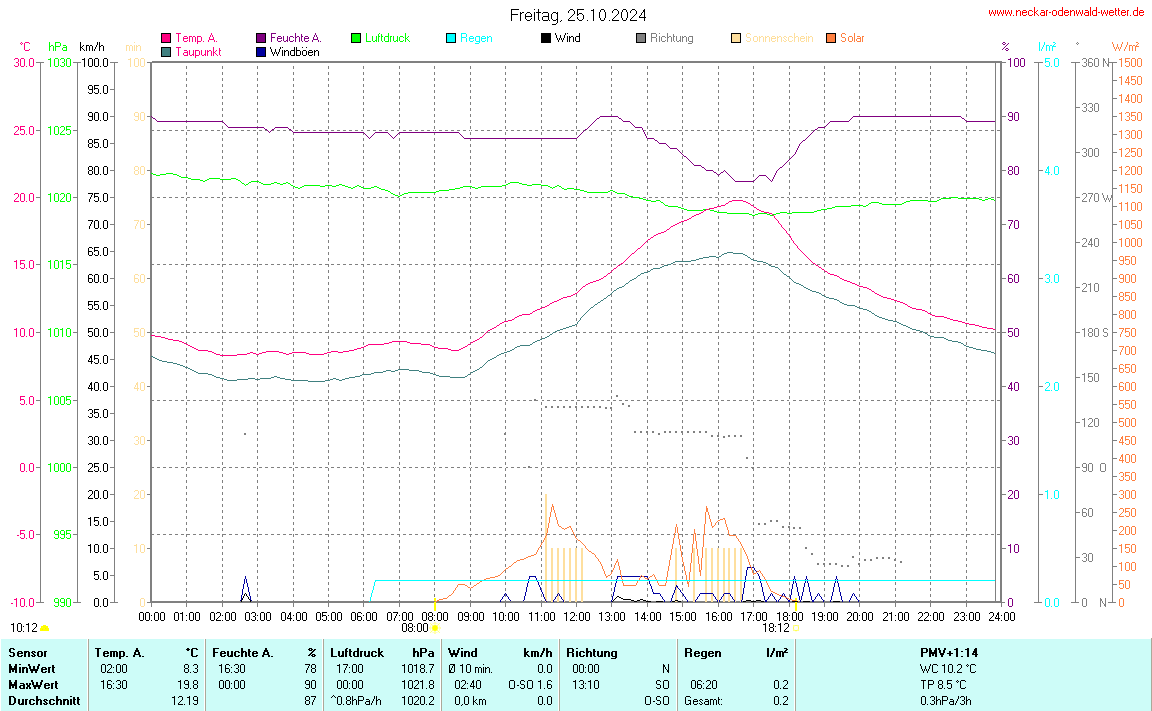
Task: Click the pink Temp. A. legend swatch
Action: 166,38
